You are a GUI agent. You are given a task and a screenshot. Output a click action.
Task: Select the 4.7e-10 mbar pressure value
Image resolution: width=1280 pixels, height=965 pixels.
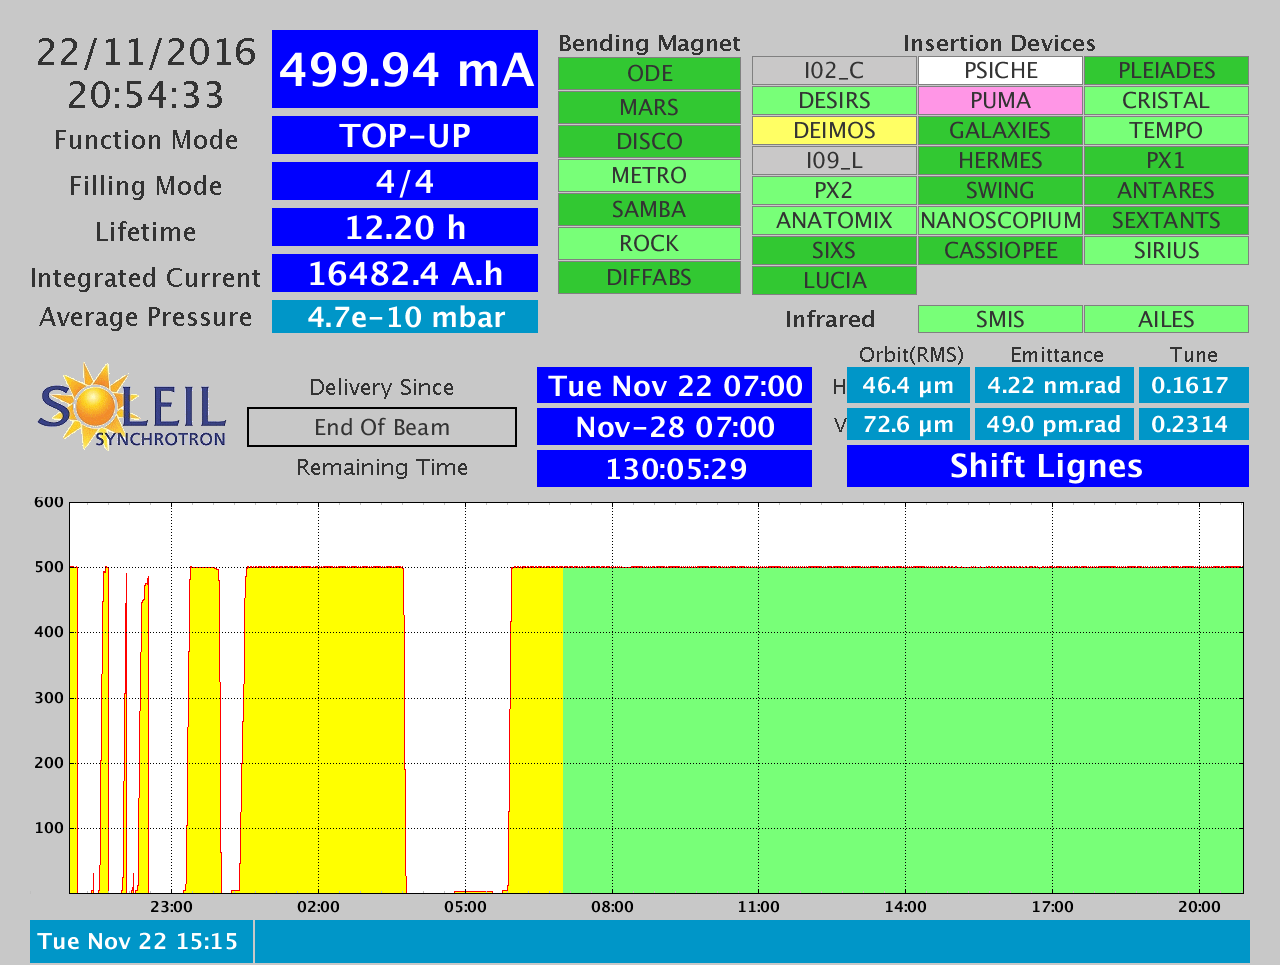pyautogui.click(x=405, y=317)
